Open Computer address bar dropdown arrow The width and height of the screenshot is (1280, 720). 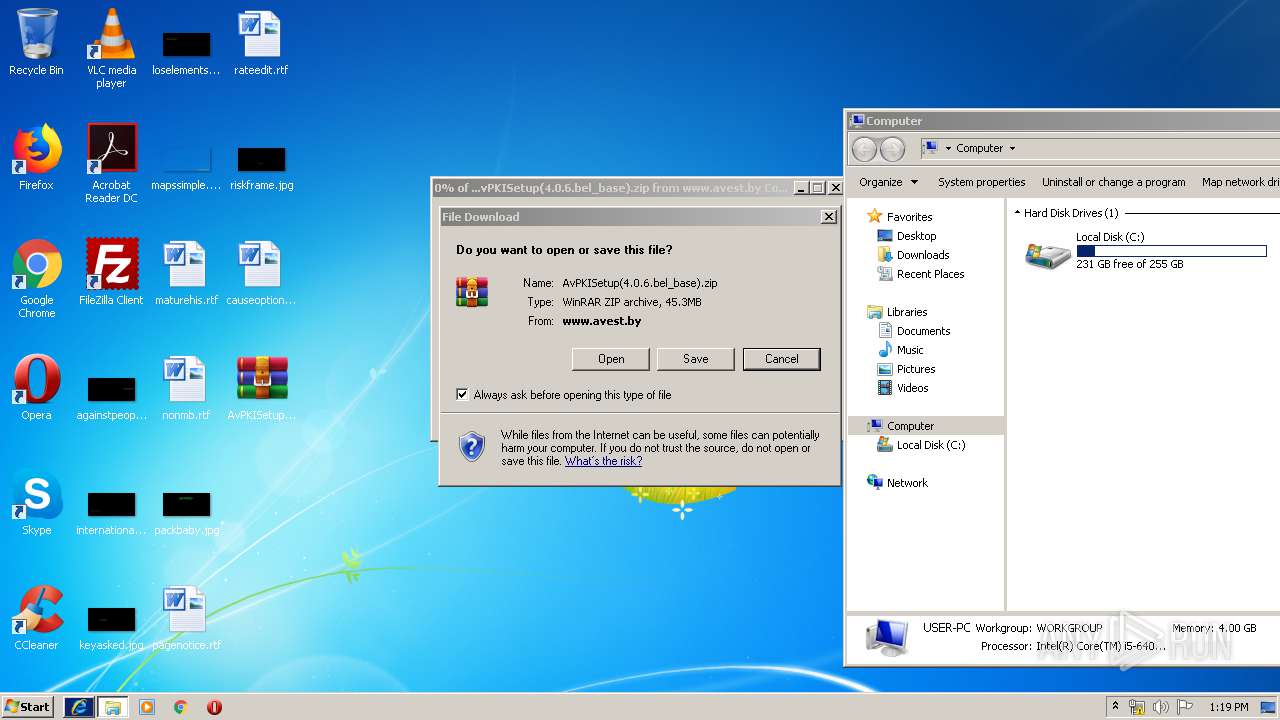click(x=1012, y=148)
